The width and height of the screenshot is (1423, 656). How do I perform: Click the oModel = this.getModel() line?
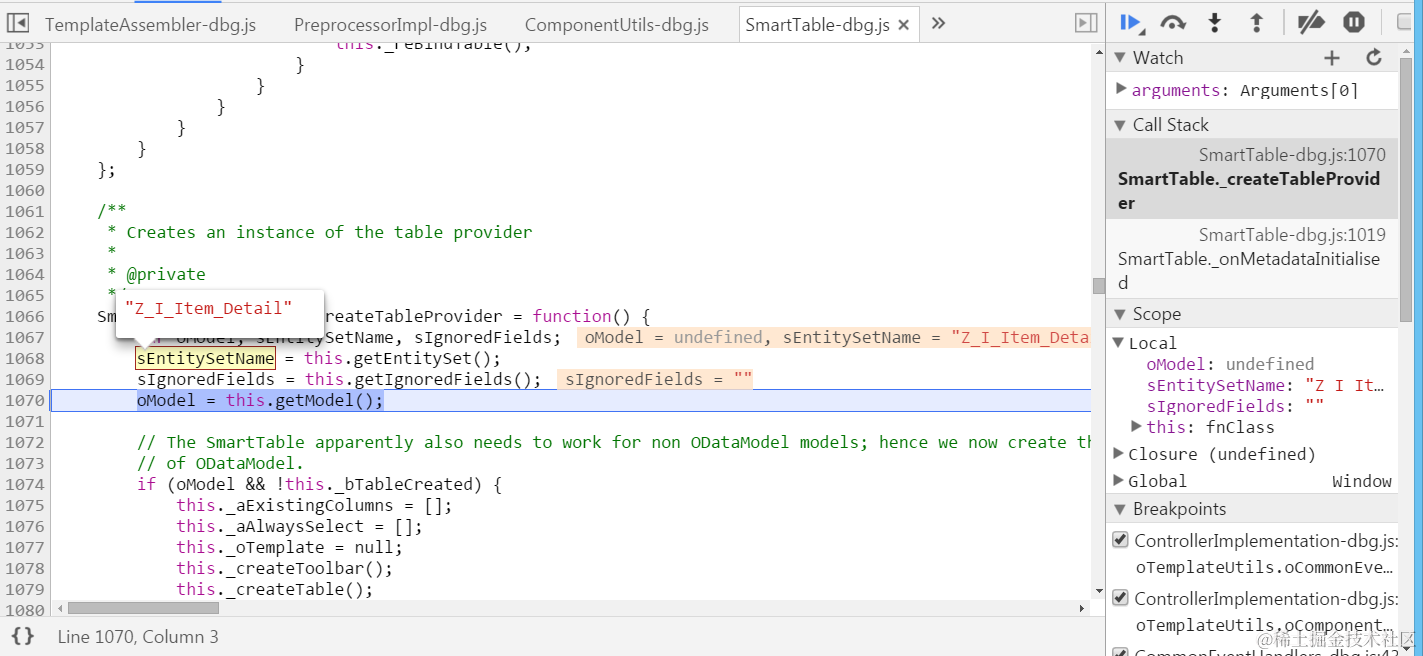pos(260,400)
